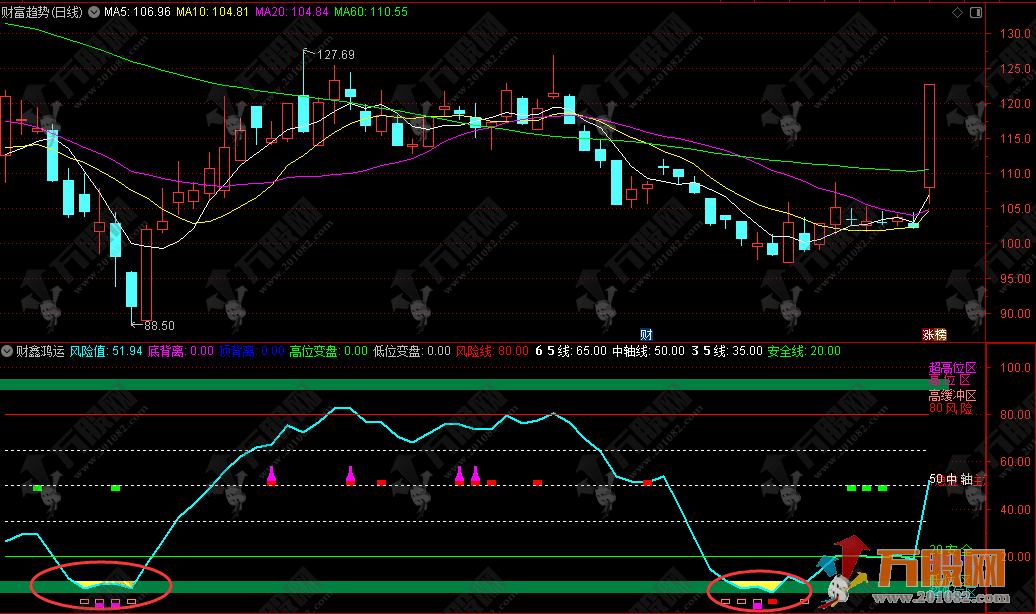The image size is (1036, 614).
Task: Click the 安全线: 20.00 readout
Action: (804, 351)
